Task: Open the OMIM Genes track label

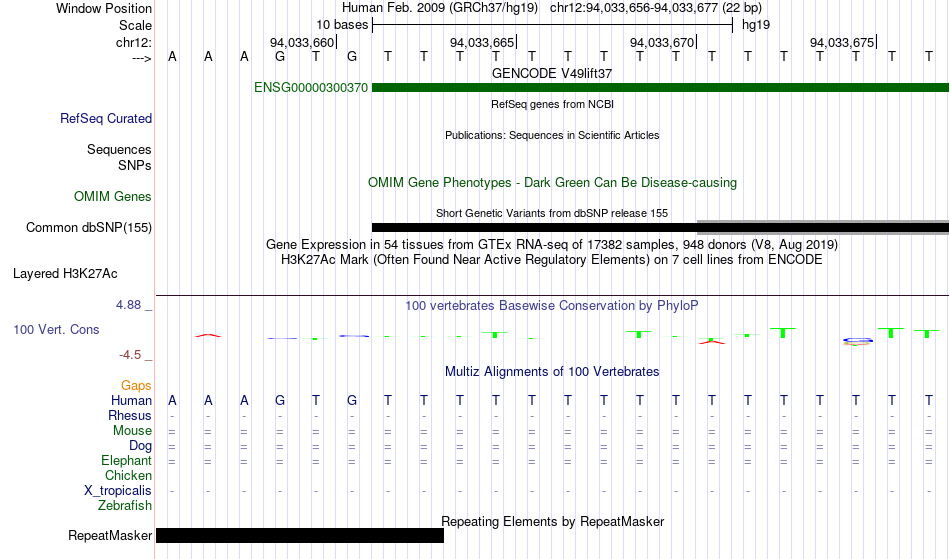Action: pyautogui.click(x=113, y=197)
